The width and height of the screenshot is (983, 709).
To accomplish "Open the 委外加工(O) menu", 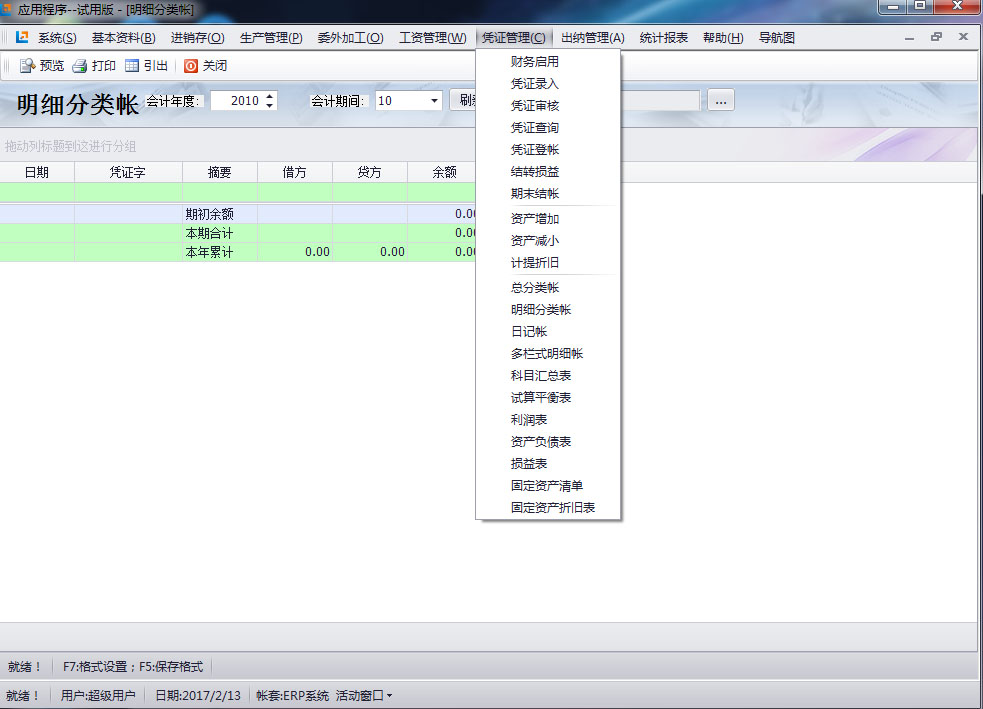I will [x=350, y=38].
